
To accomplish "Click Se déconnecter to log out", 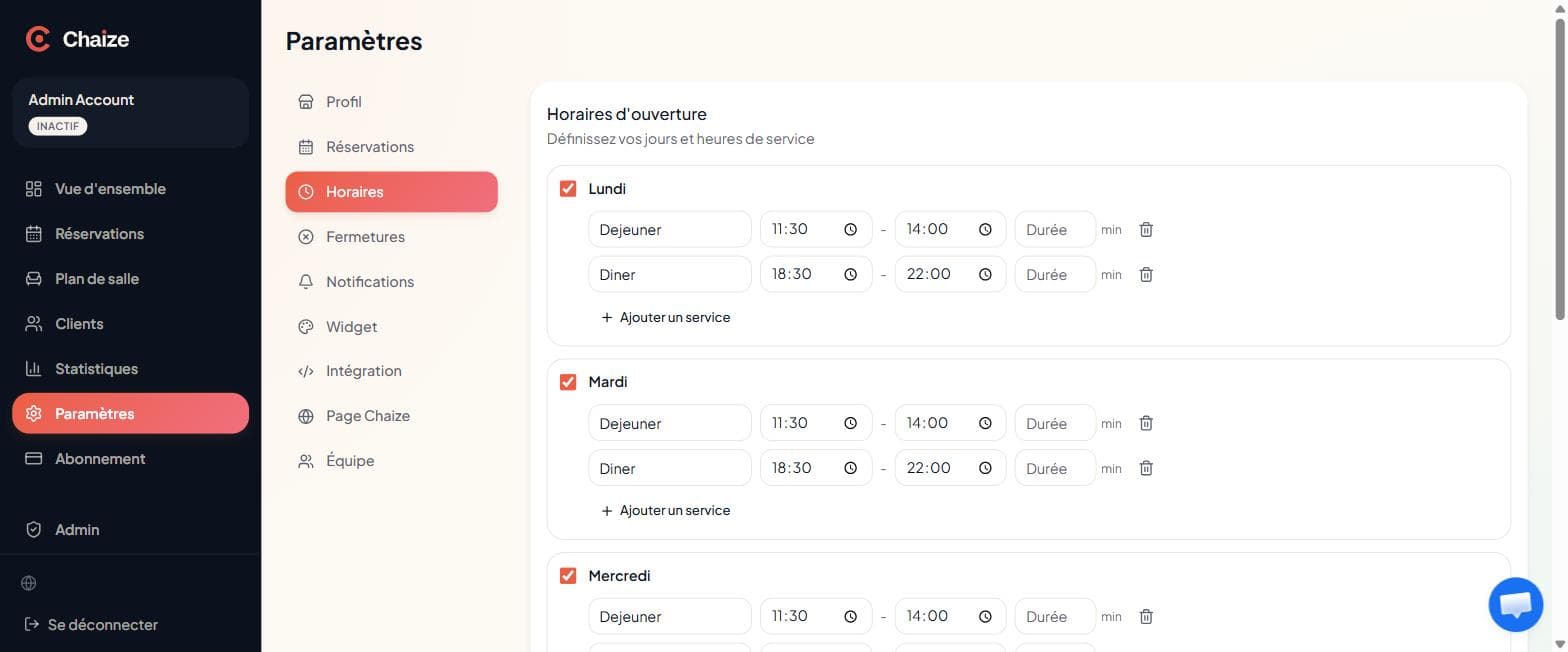I will coord(91,625).
